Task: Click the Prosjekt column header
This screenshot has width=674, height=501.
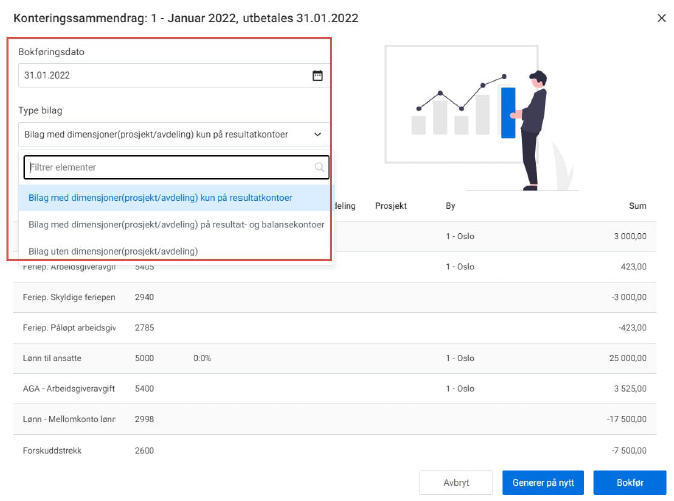Action: 391,206
